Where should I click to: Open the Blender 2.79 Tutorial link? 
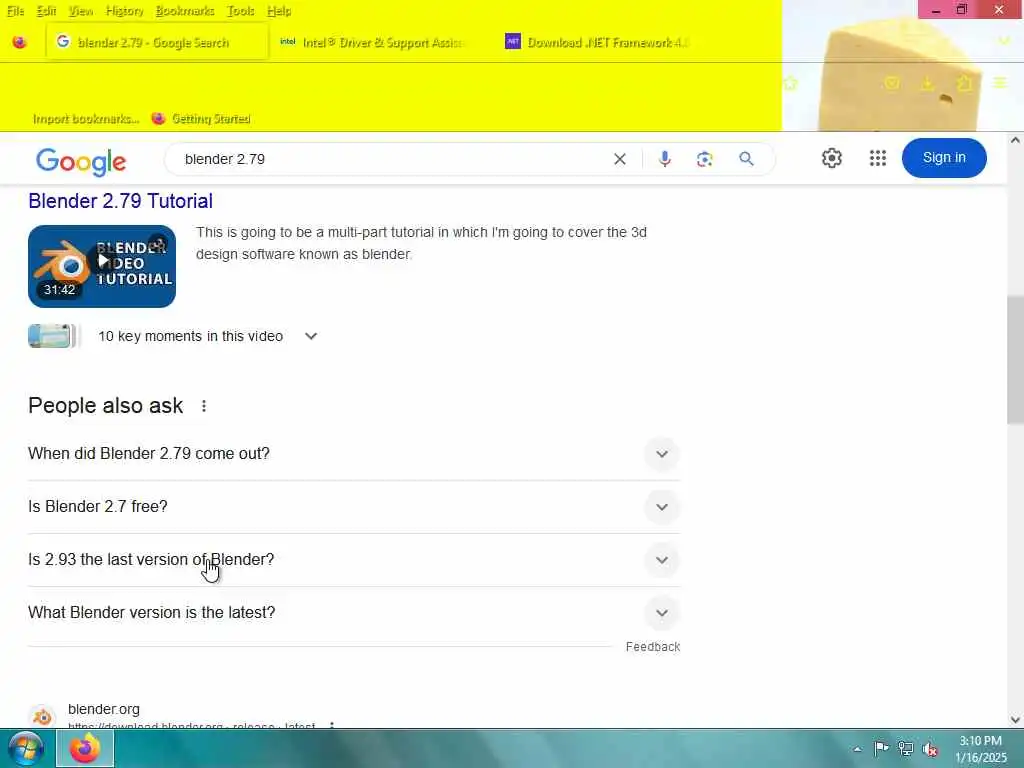[x=120, y=201]
